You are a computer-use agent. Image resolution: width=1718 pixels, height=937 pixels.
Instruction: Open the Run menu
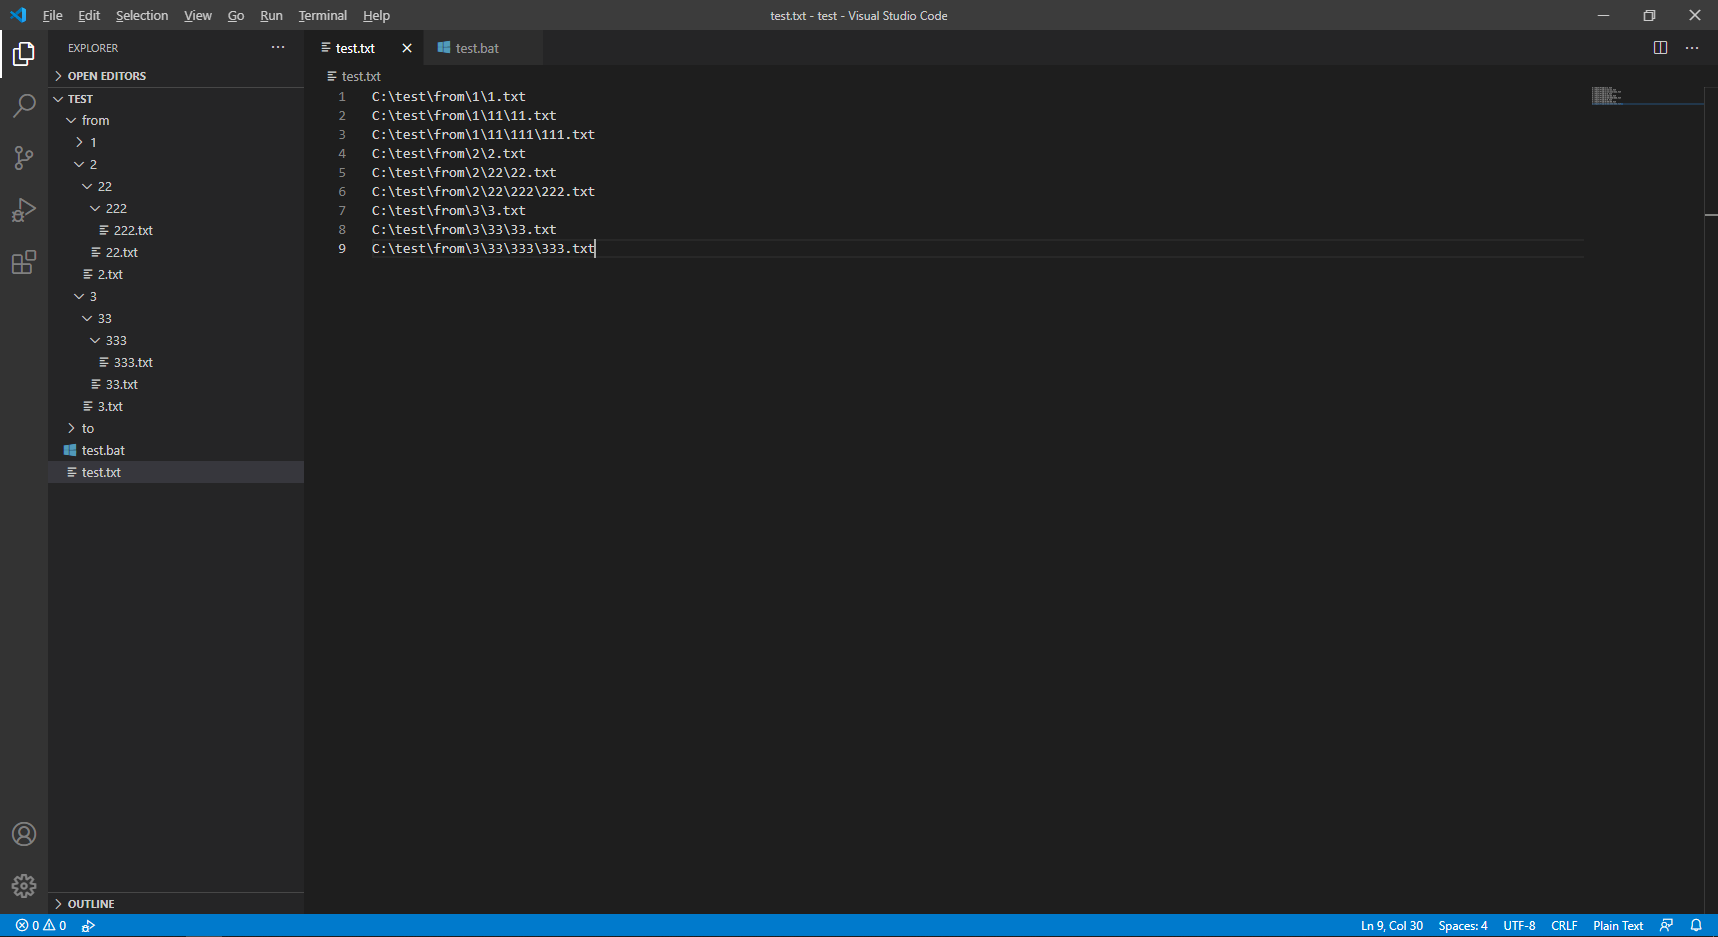[x=271, y=15]
